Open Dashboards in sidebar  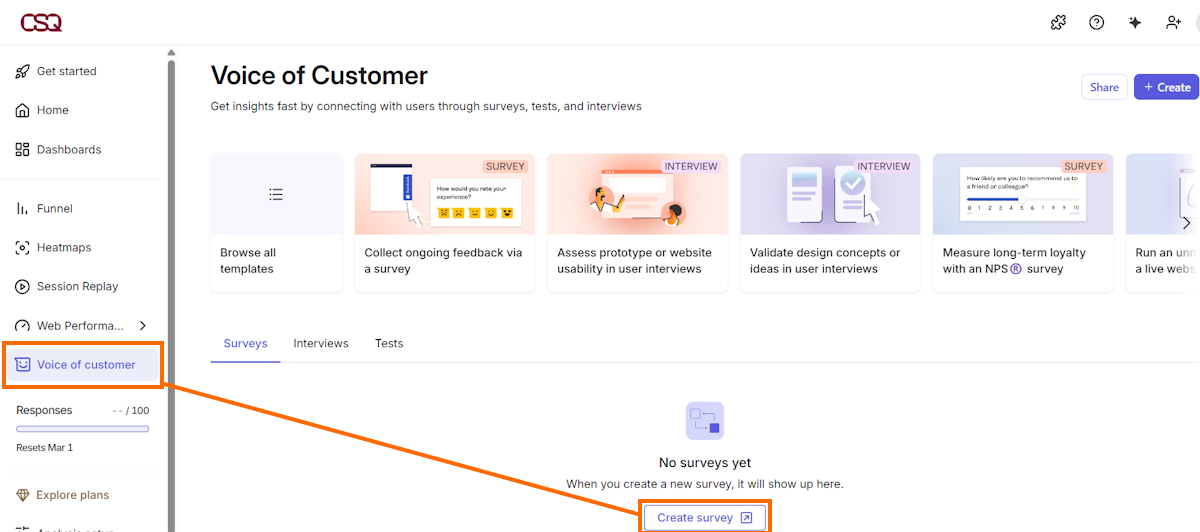tap(68, 149)
